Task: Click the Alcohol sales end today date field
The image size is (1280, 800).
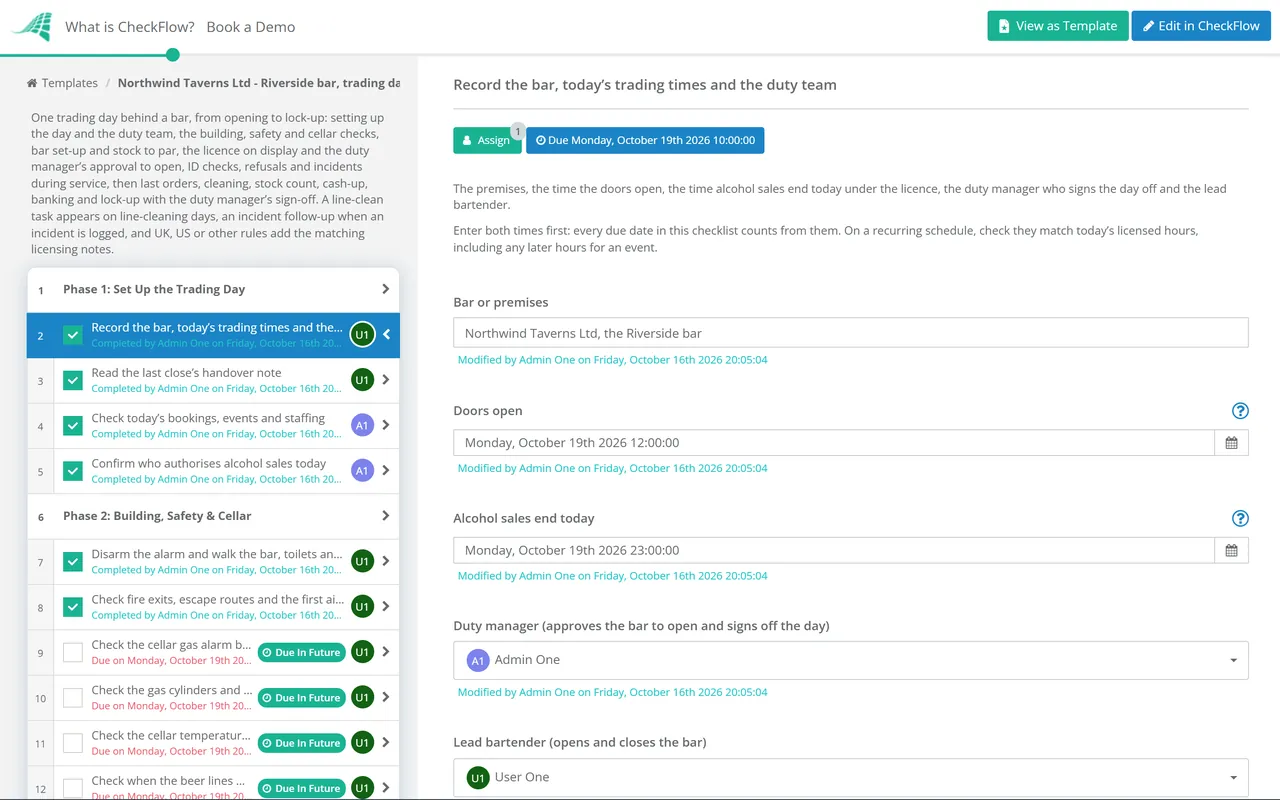Action: (x=834, y=551)
